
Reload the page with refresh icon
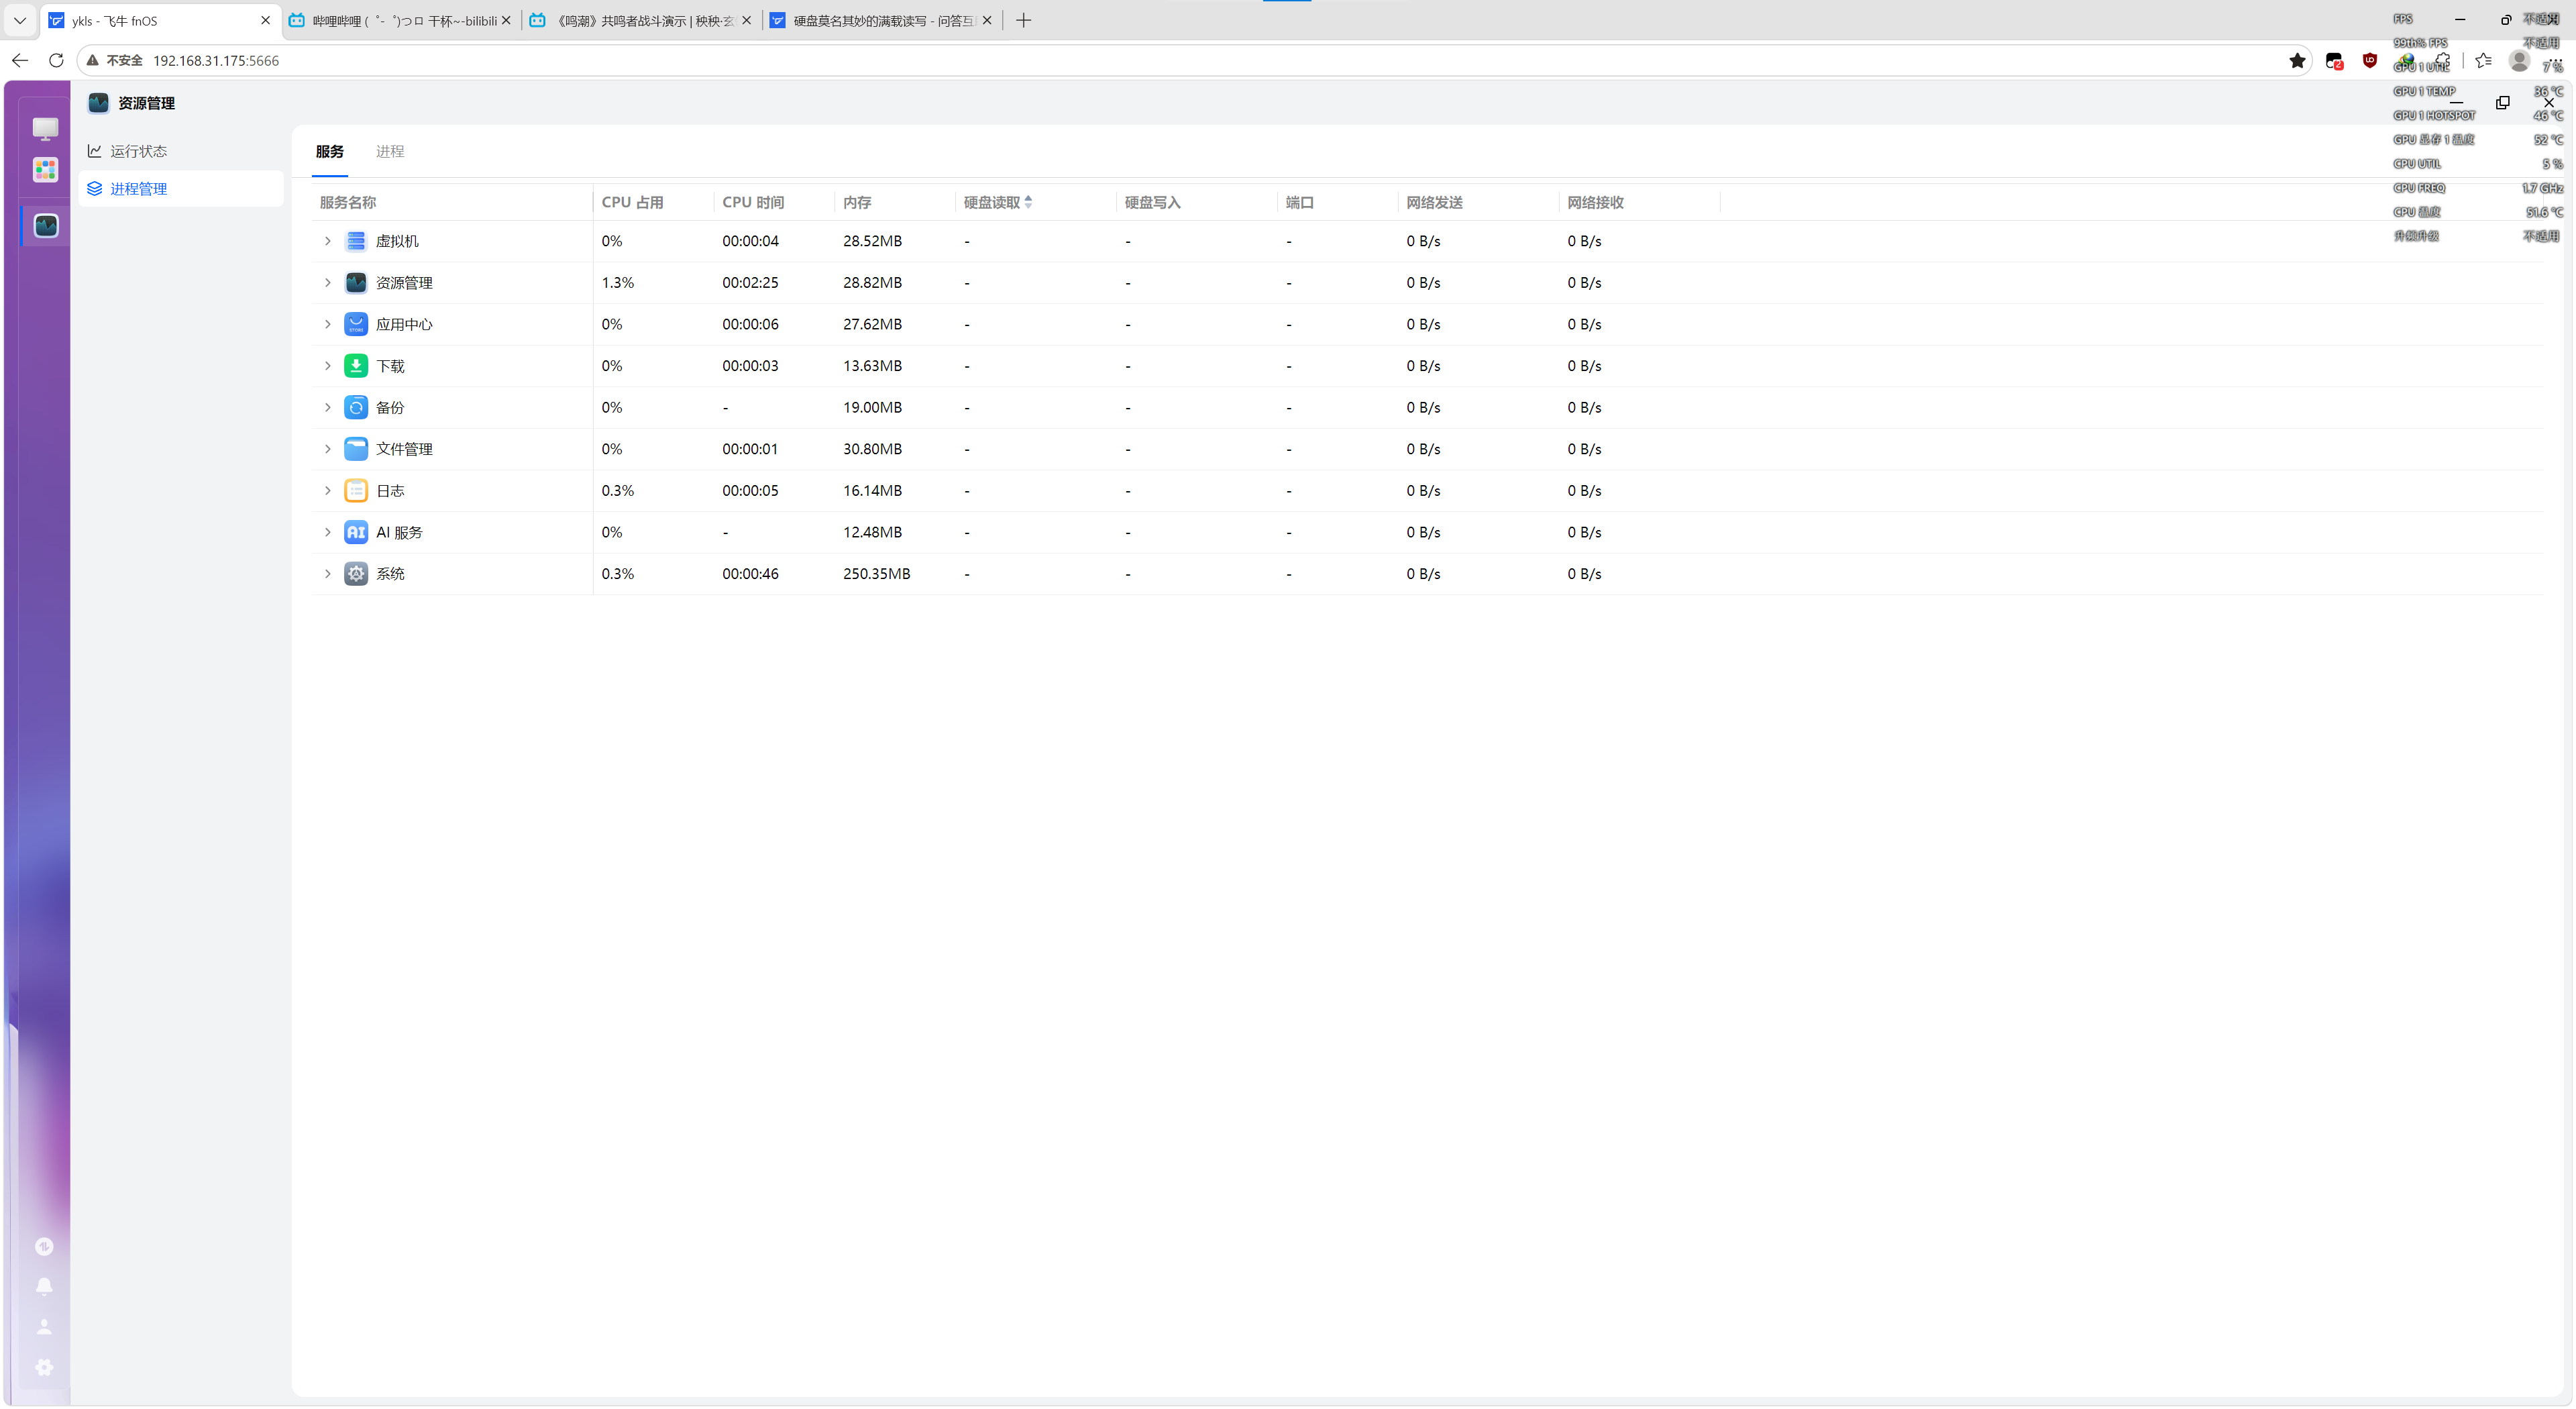pyautogui.click(x=56, y=61)
